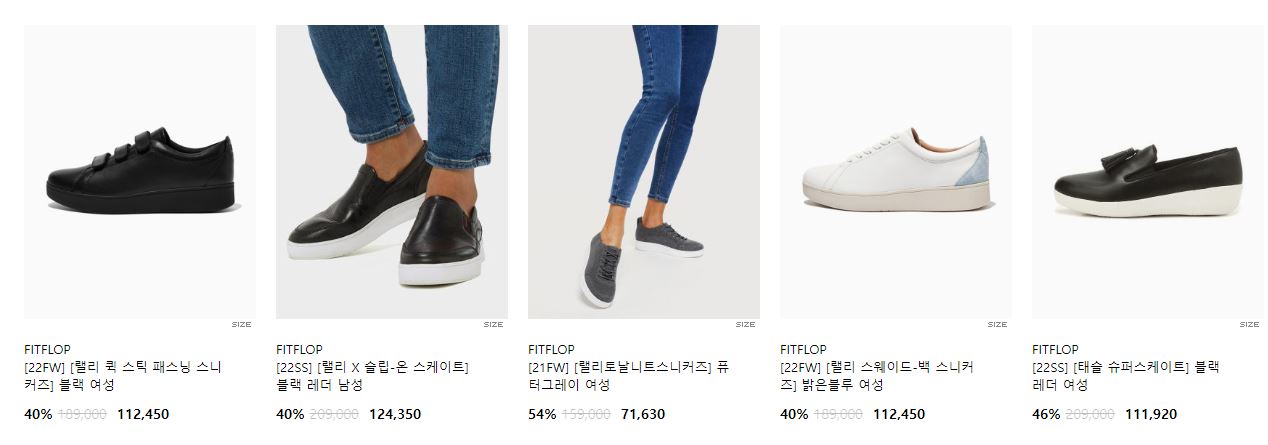This screenshot has height=445, width=1268.
Task: Open FITFLOP brand link above 태슬 슈퍼스케이트
Action: 1055,350
